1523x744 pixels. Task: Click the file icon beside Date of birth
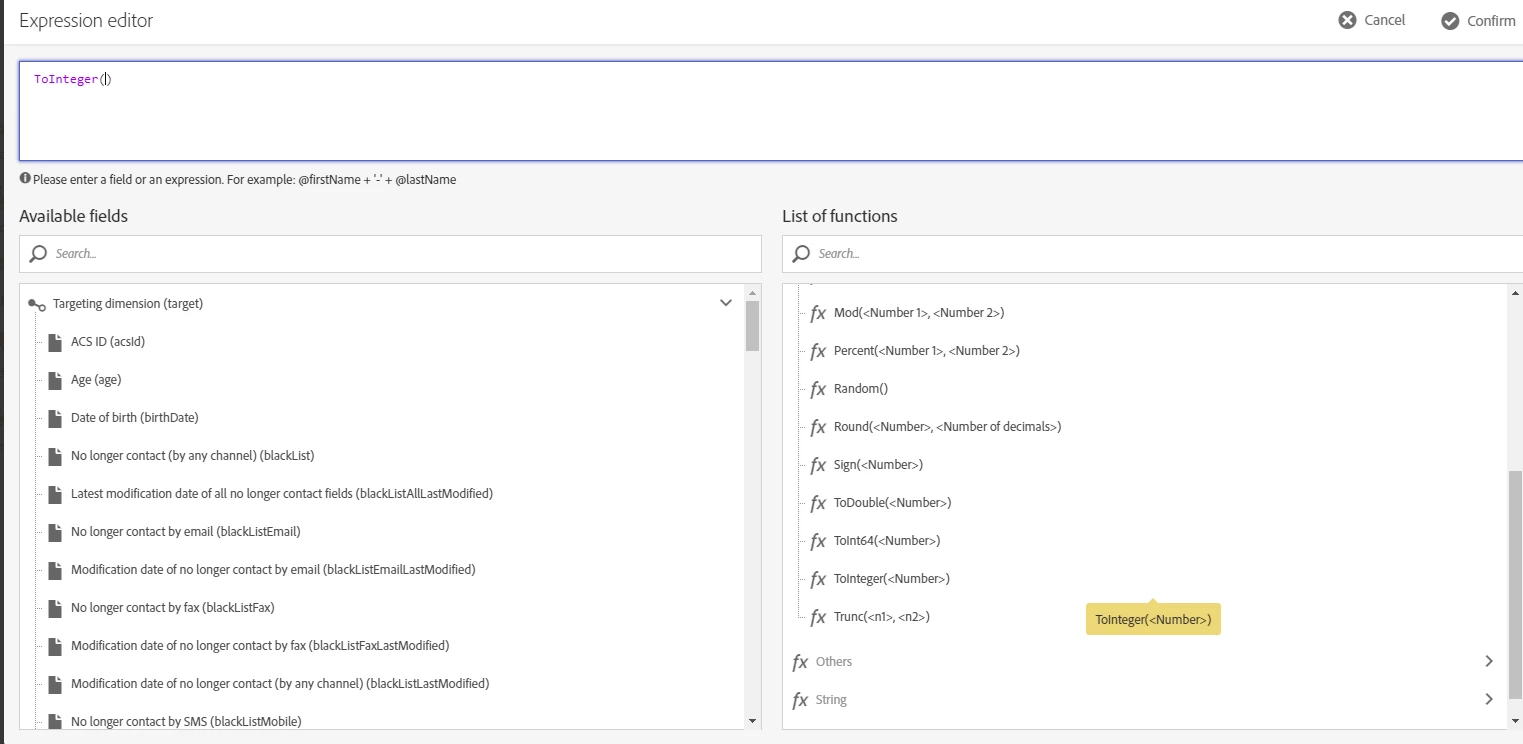click(x=55, y=418)
